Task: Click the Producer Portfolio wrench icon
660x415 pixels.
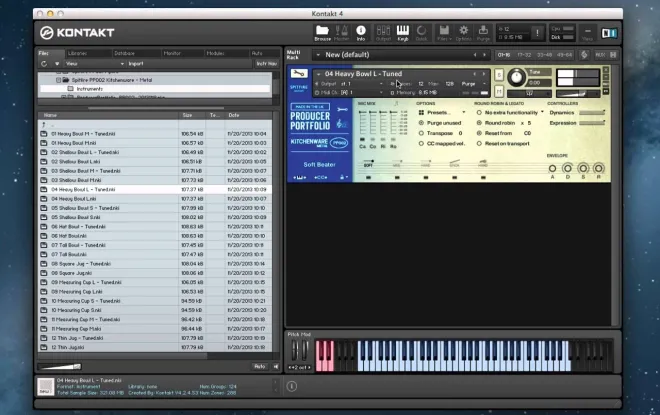Action: (343, 110)
